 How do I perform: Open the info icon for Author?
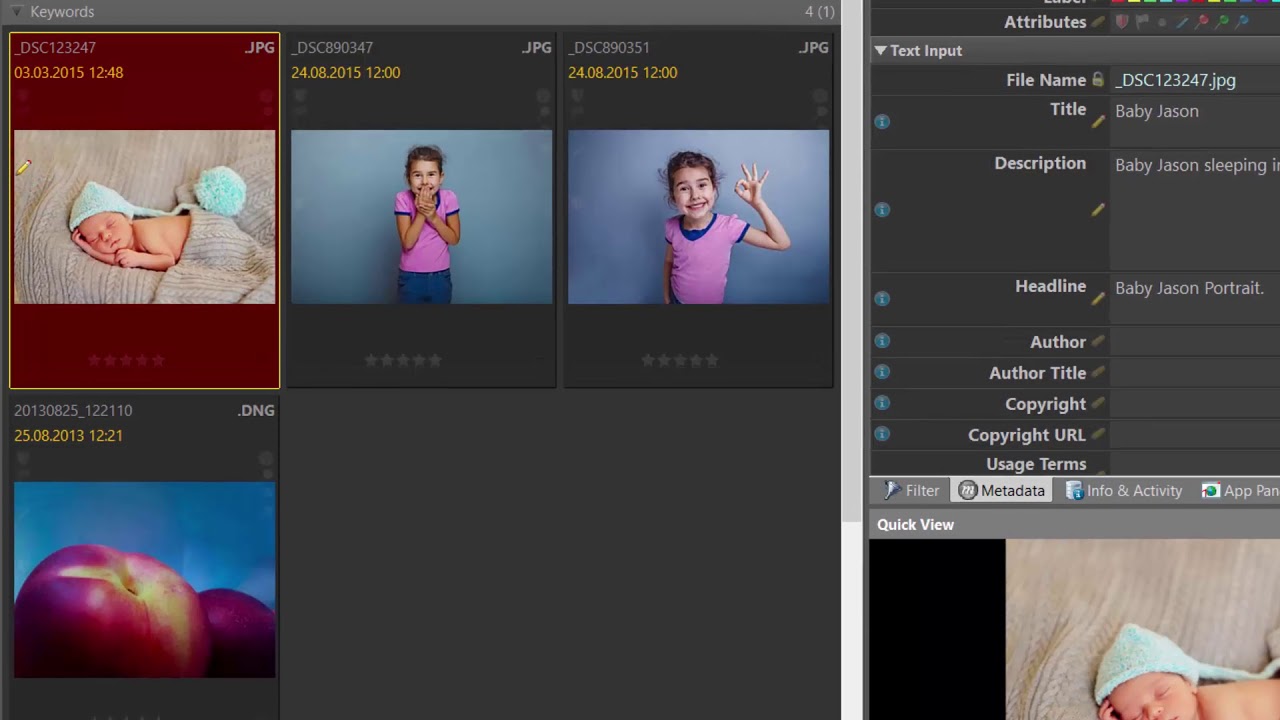882,341
